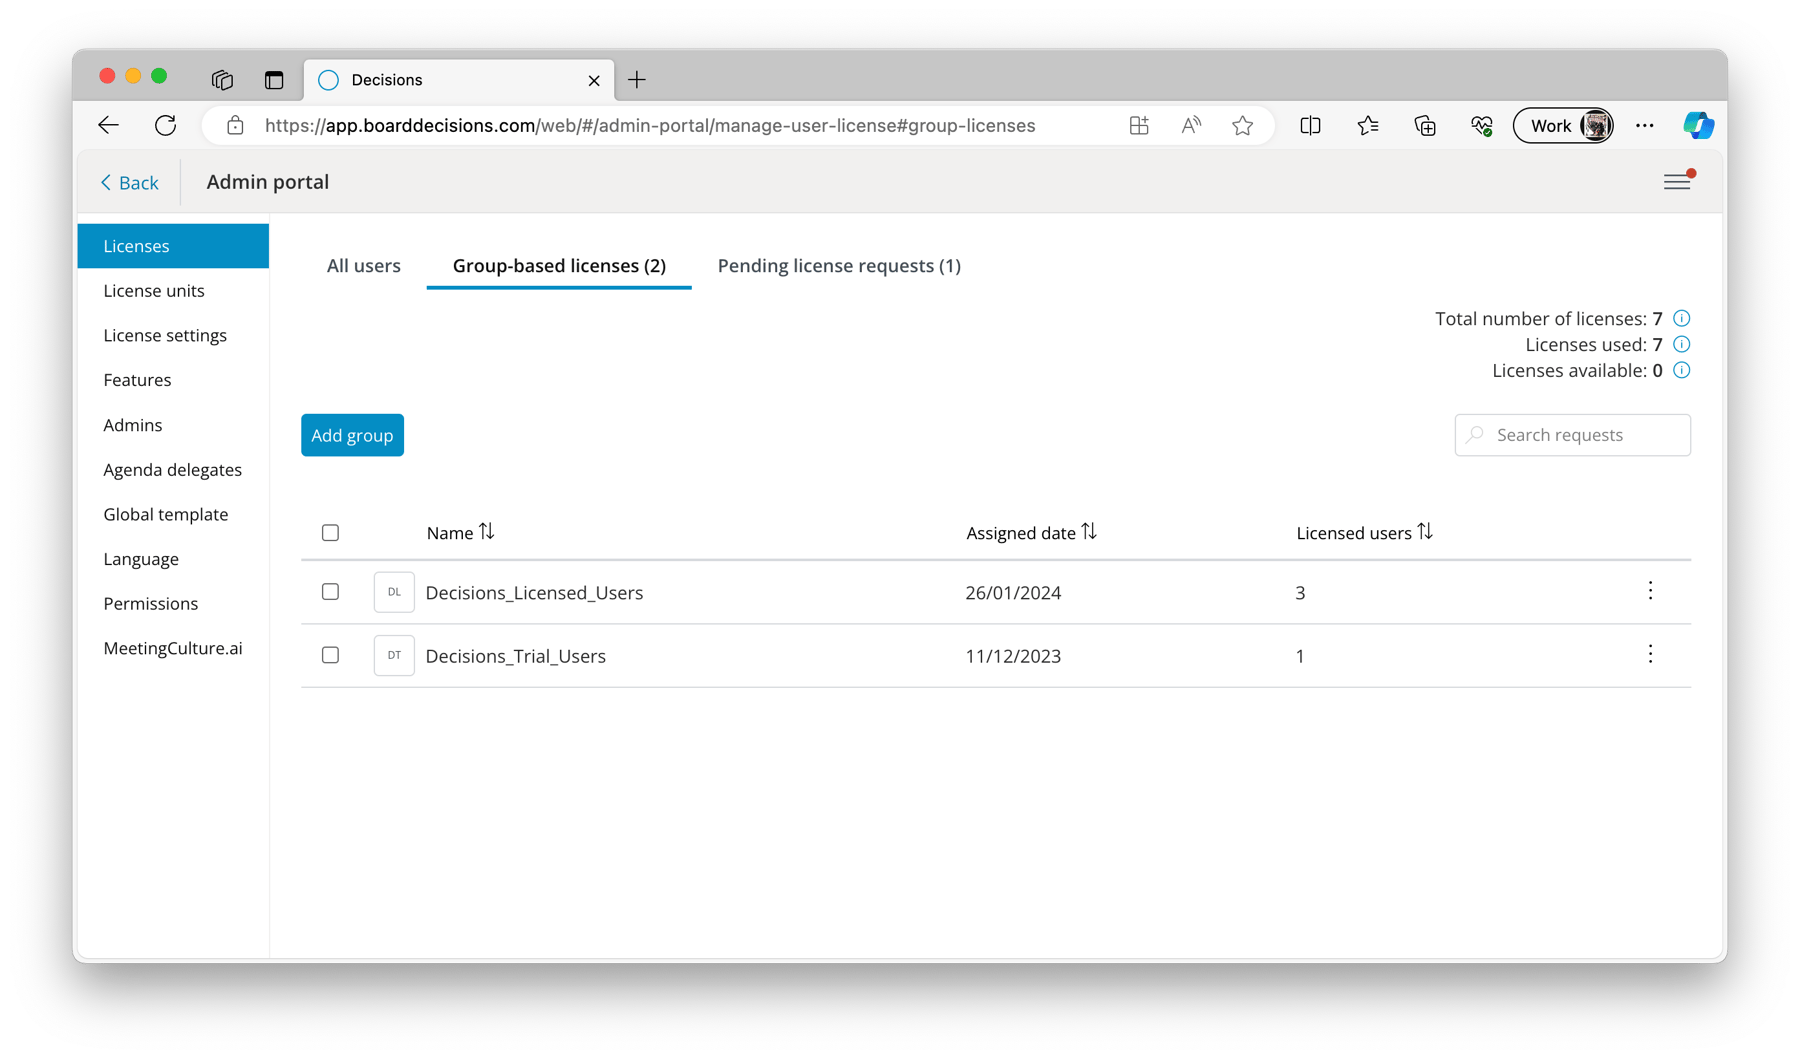Toggle the select-all checkbox in the table header
This screenshot has width=1800, height=1059.
tap(330, 533)
